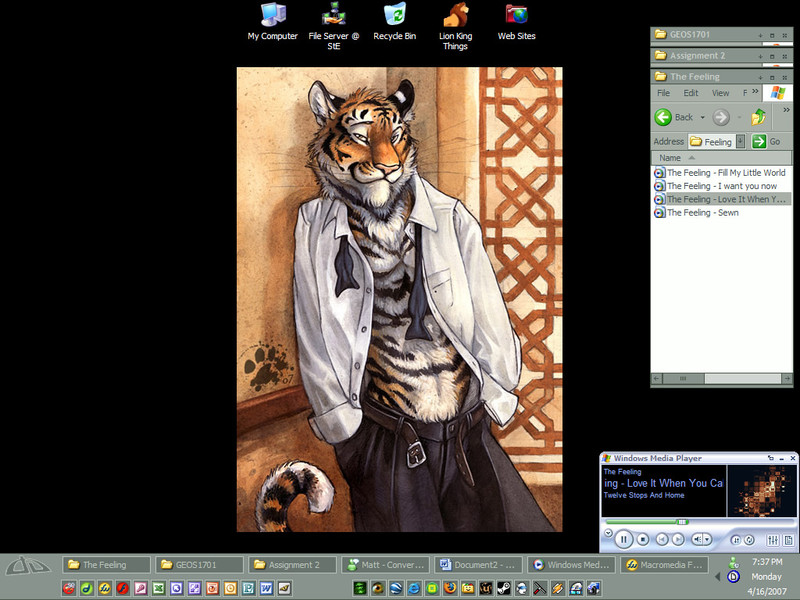Click the greyed Forward arrow in Explorer
The width and height of the screenshot is (800, 600).
point(721,117)
